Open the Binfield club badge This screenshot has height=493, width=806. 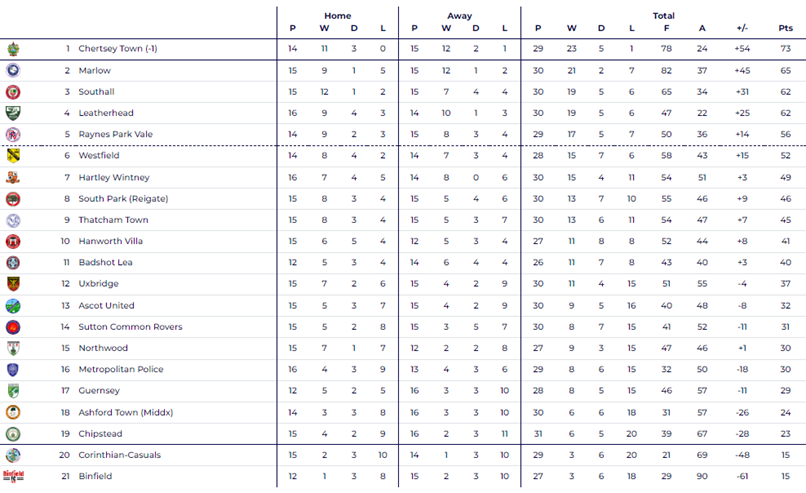[13, 476]
